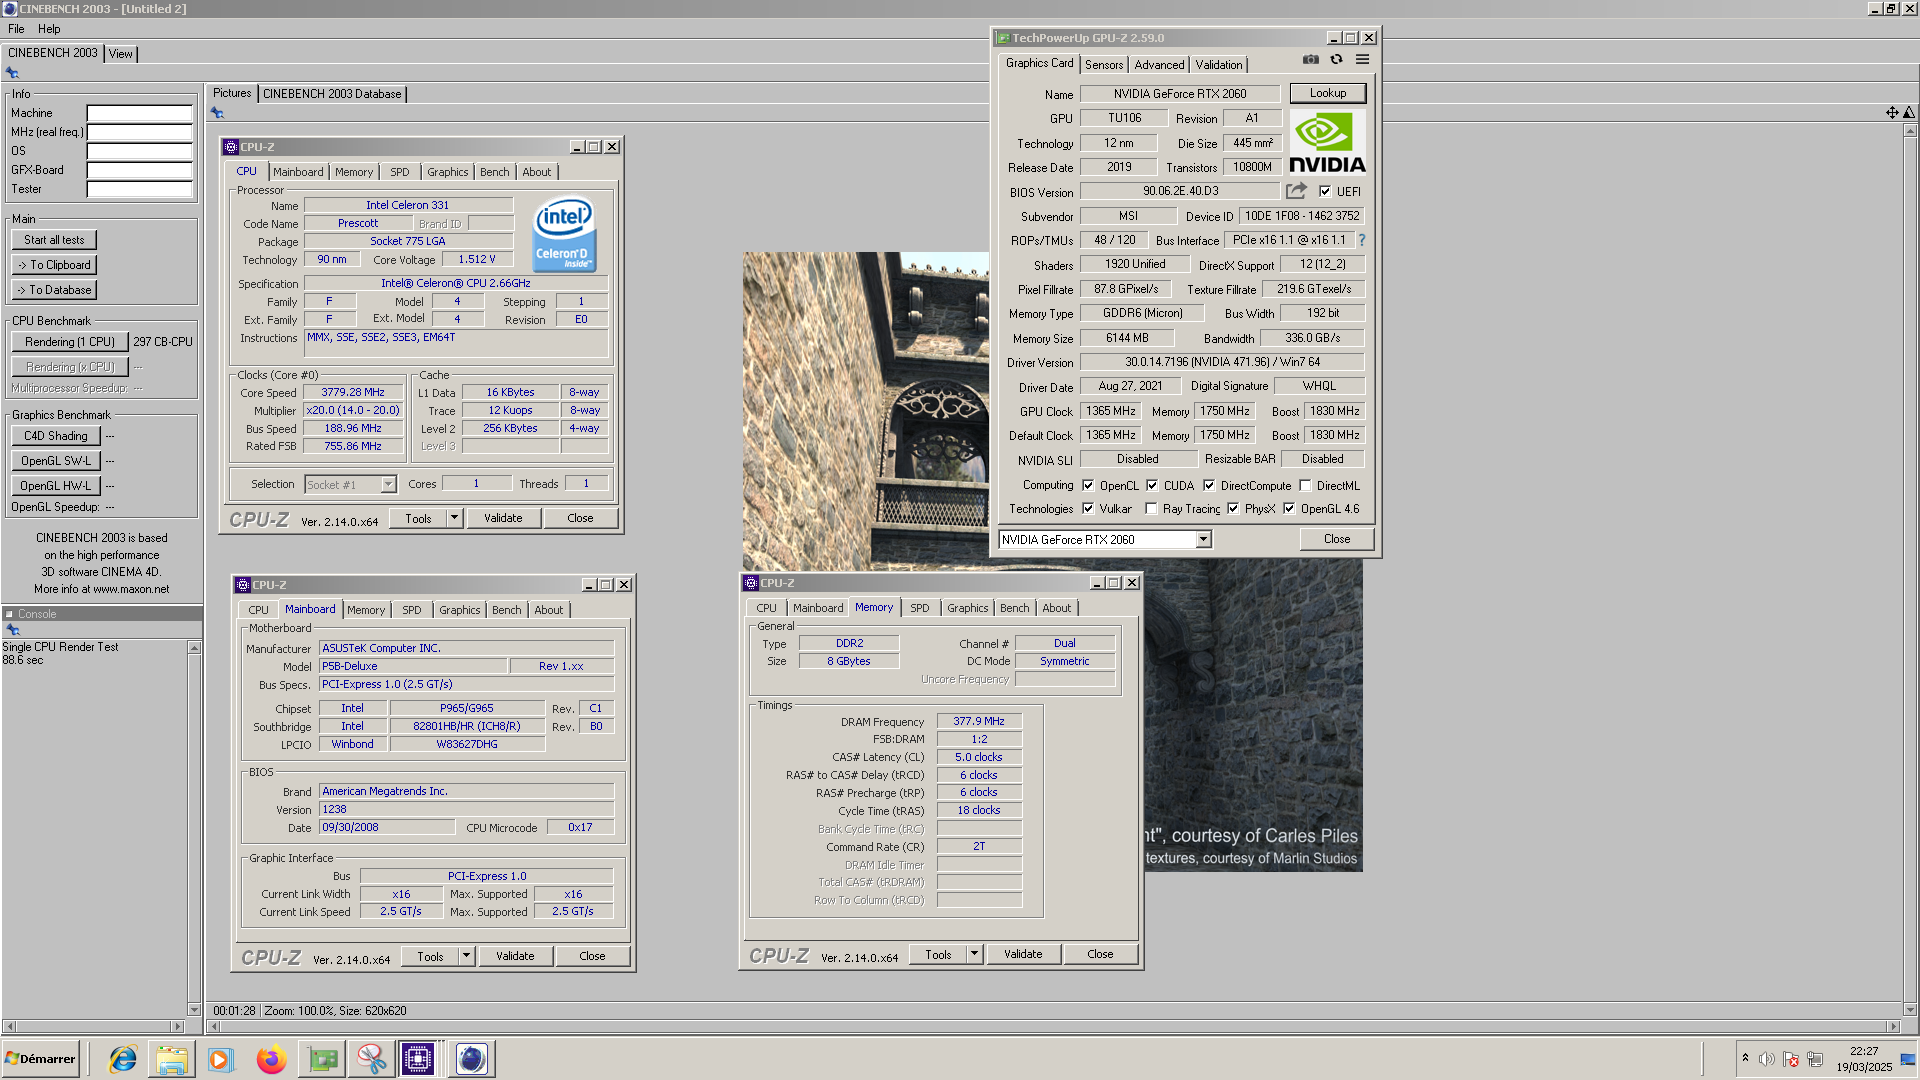Toggle the CUDA checkbox

click(1152, 486)
